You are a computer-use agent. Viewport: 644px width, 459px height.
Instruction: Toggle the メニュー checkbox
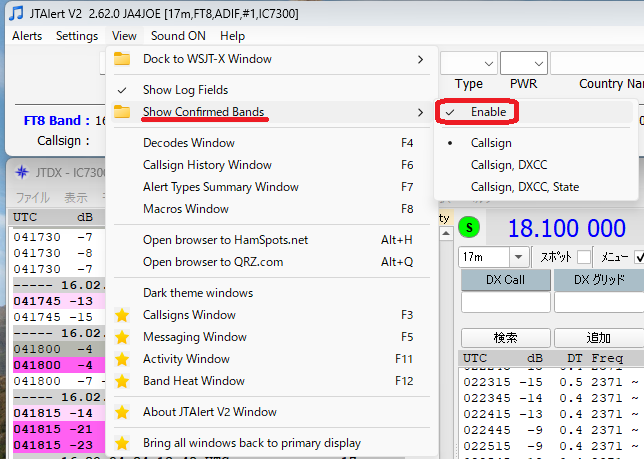pyautogui.click(x=639, y=257)
